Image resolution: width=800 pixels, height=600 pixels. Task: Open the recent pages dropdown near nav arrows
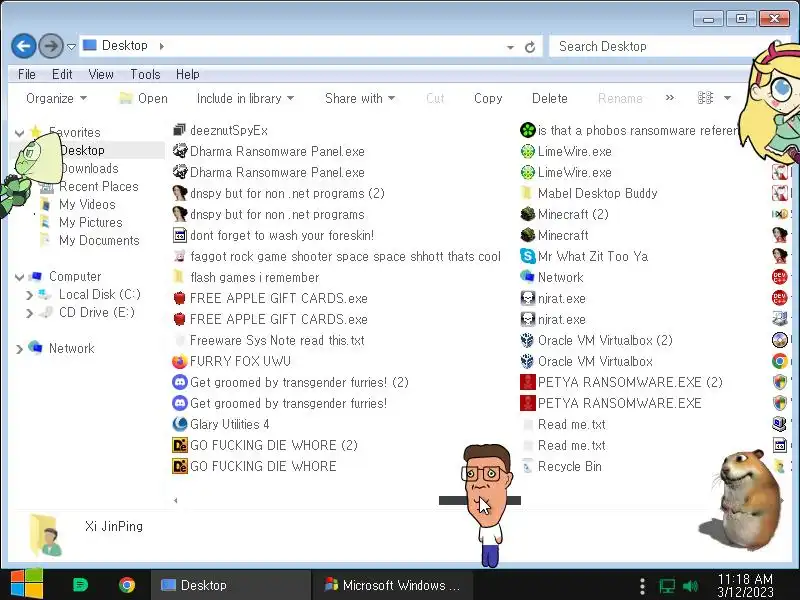tap(71, 47)
